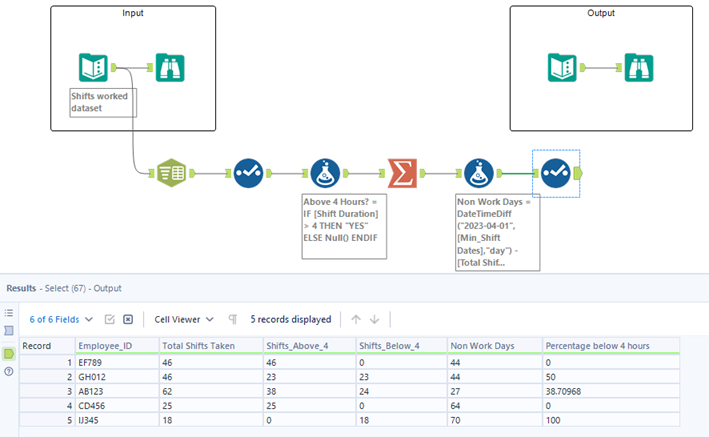The width and height of the screenshot is (709, 437).
Task: Click the Non Work Days column header
Action: (x=482, y=346)
